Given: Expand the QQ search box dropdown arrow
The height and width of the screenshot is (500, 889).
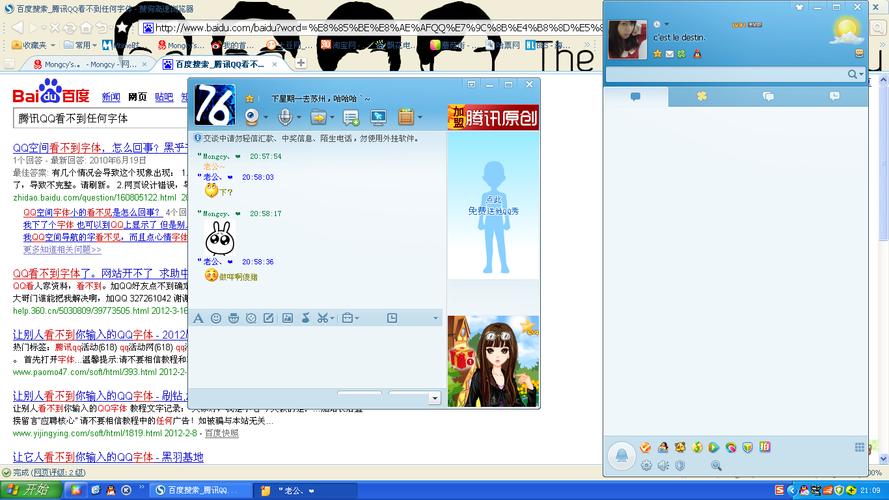Looking at the screenshot, I should click(862, 74).
